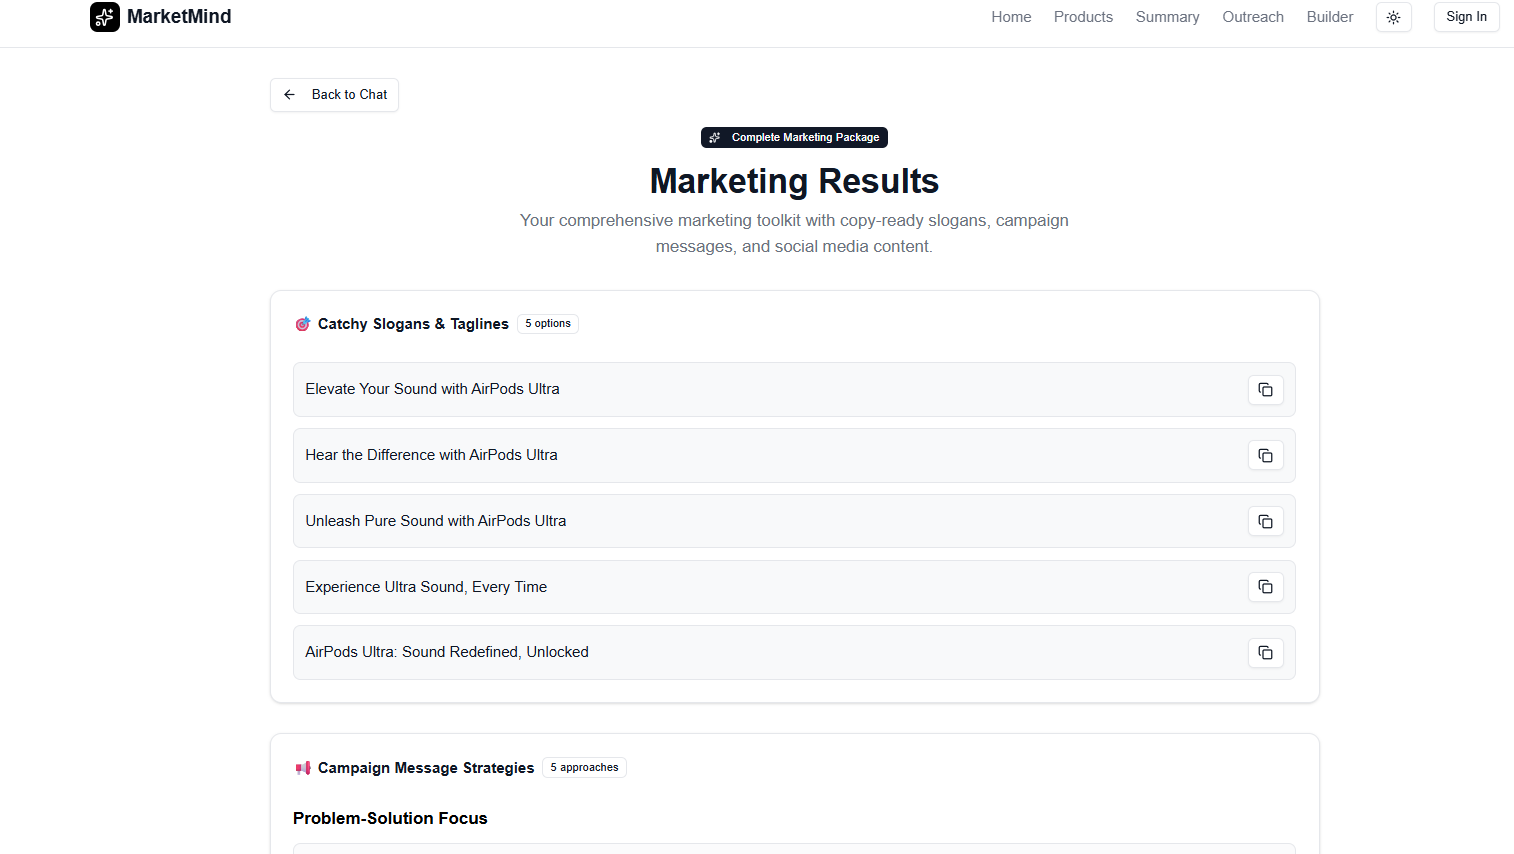Open the Products navigation item

(1083, 17)
